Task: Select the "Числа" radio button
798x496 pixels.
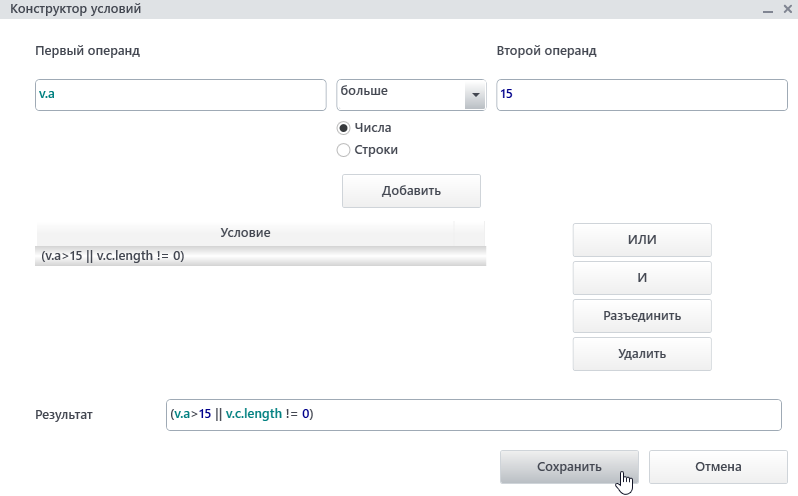Action: pyautogui.click(x=344, y=128)
